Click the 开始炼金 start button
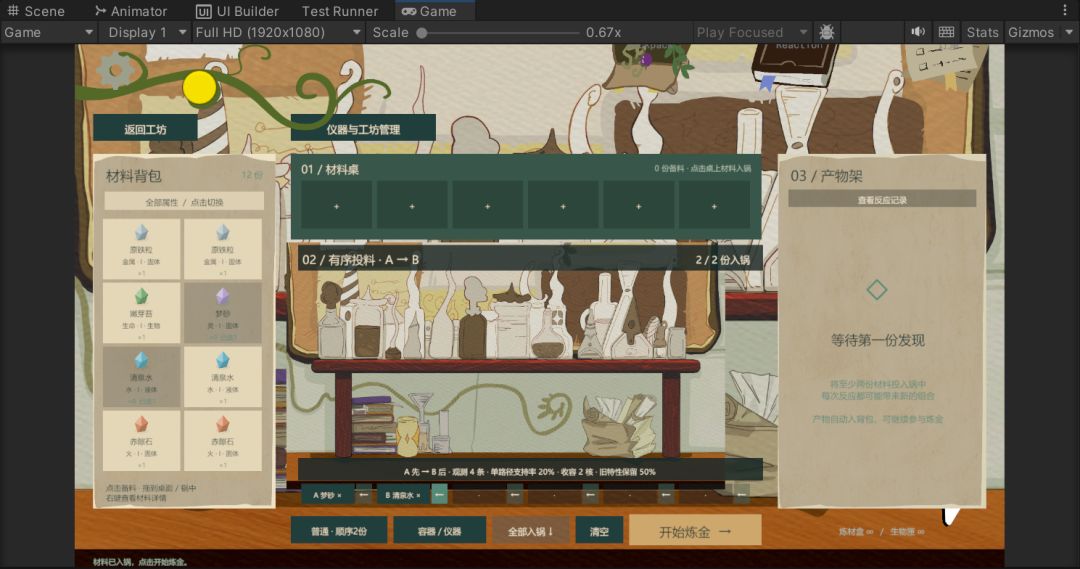Viewport: 1080px width, 569px height. (695, 531)
